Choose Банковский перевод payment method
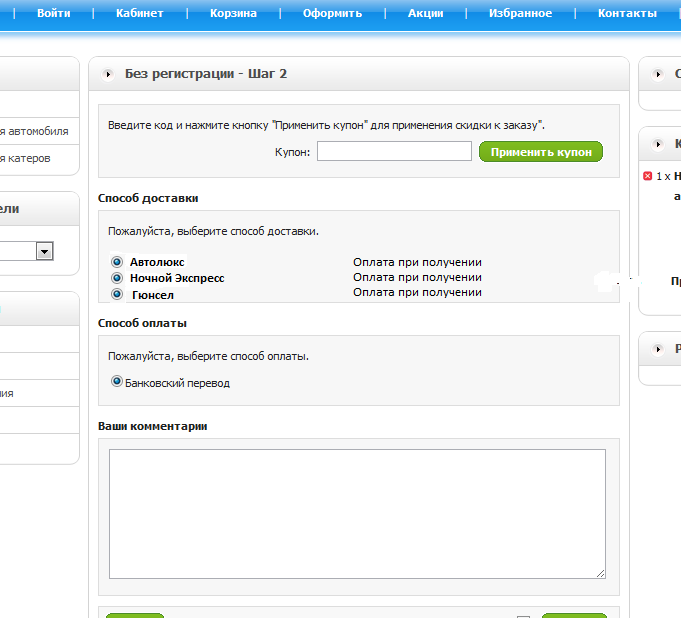The width and height of the screenshot is (681, 618). tap(117, 381)
